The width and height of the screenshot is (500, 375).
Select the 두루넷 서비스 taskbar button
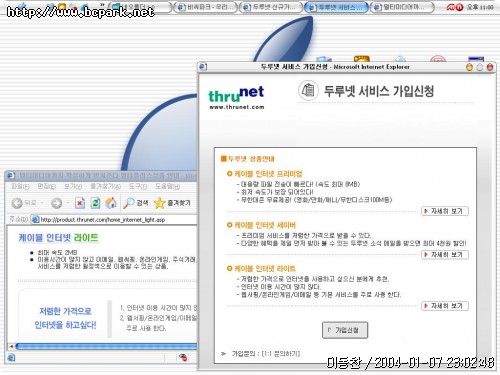pyautogui.click(x=337, y=7)
